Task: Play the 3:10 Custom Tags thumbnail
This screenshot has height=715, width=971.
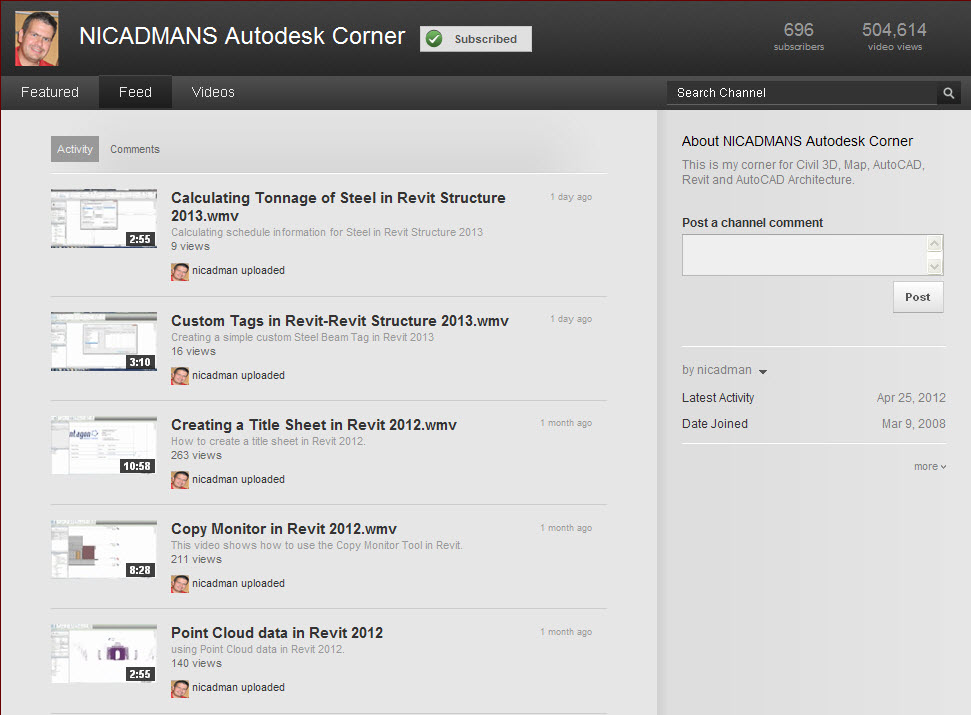Action: click(103, 342)
